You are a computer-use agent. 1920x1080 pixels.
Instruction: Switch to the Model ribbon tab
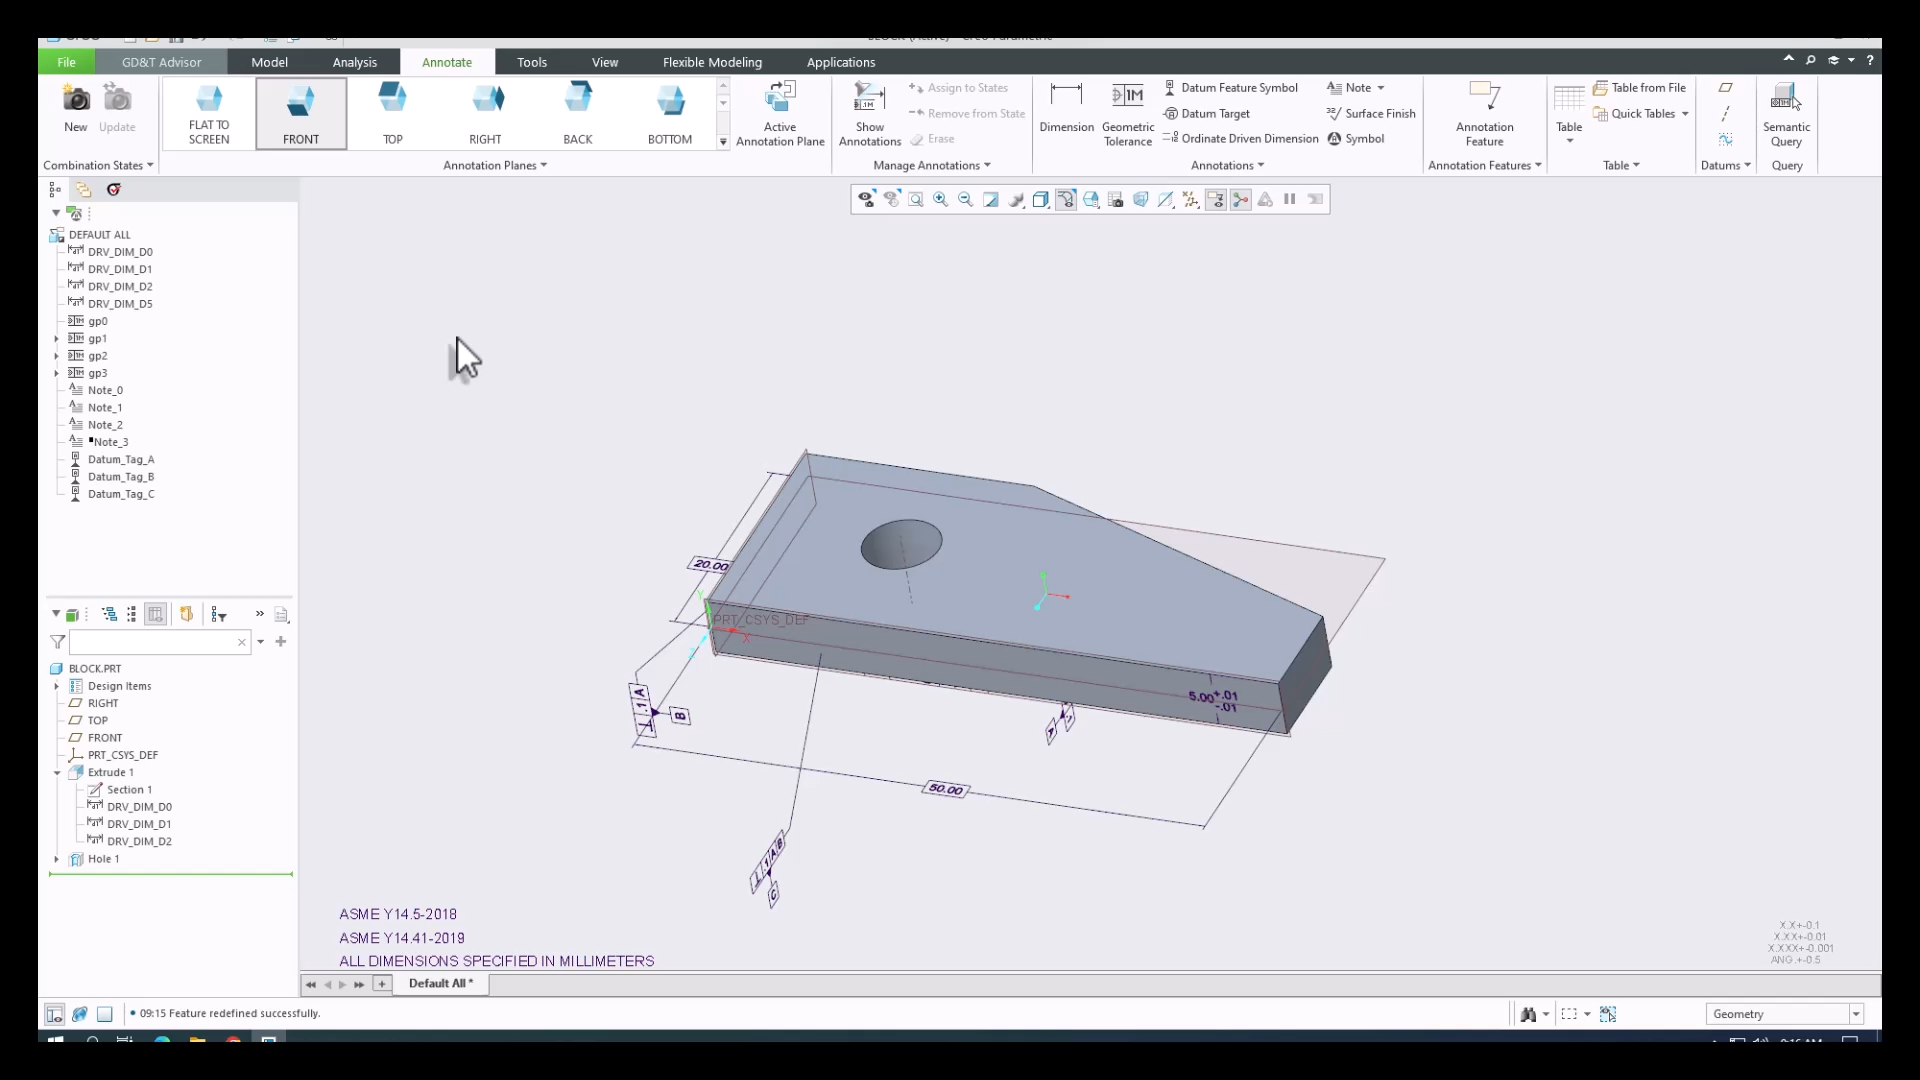pyautogui.click(x=269, y=62)
